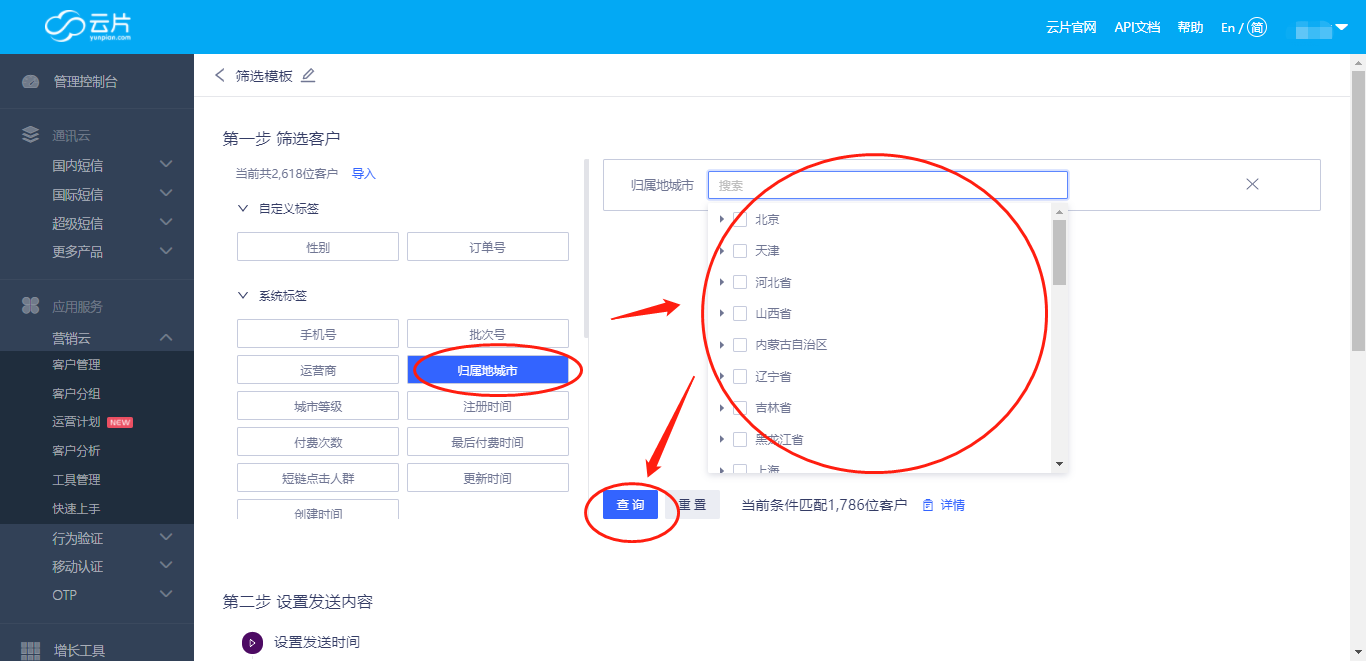The width and height of the screenshot is (1366, 661).
Task: Expand the 天津 tree node arrow
Action: (721, 250)
